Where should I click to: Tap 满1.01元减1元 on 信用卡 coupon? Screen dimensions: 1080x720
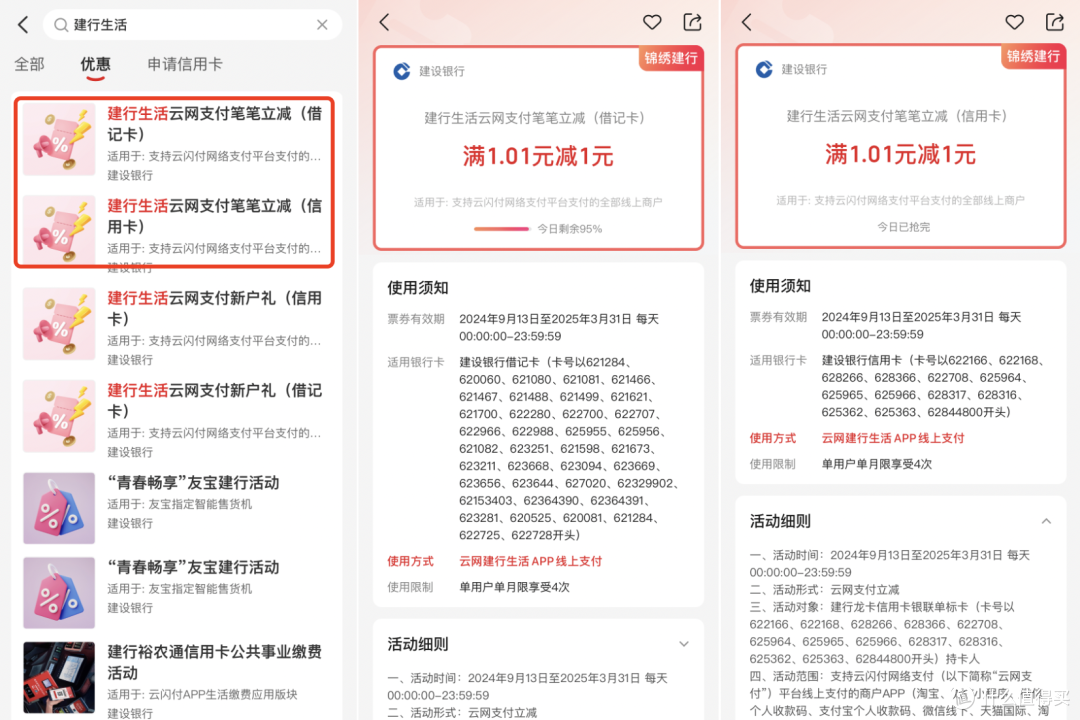(900, 155)
